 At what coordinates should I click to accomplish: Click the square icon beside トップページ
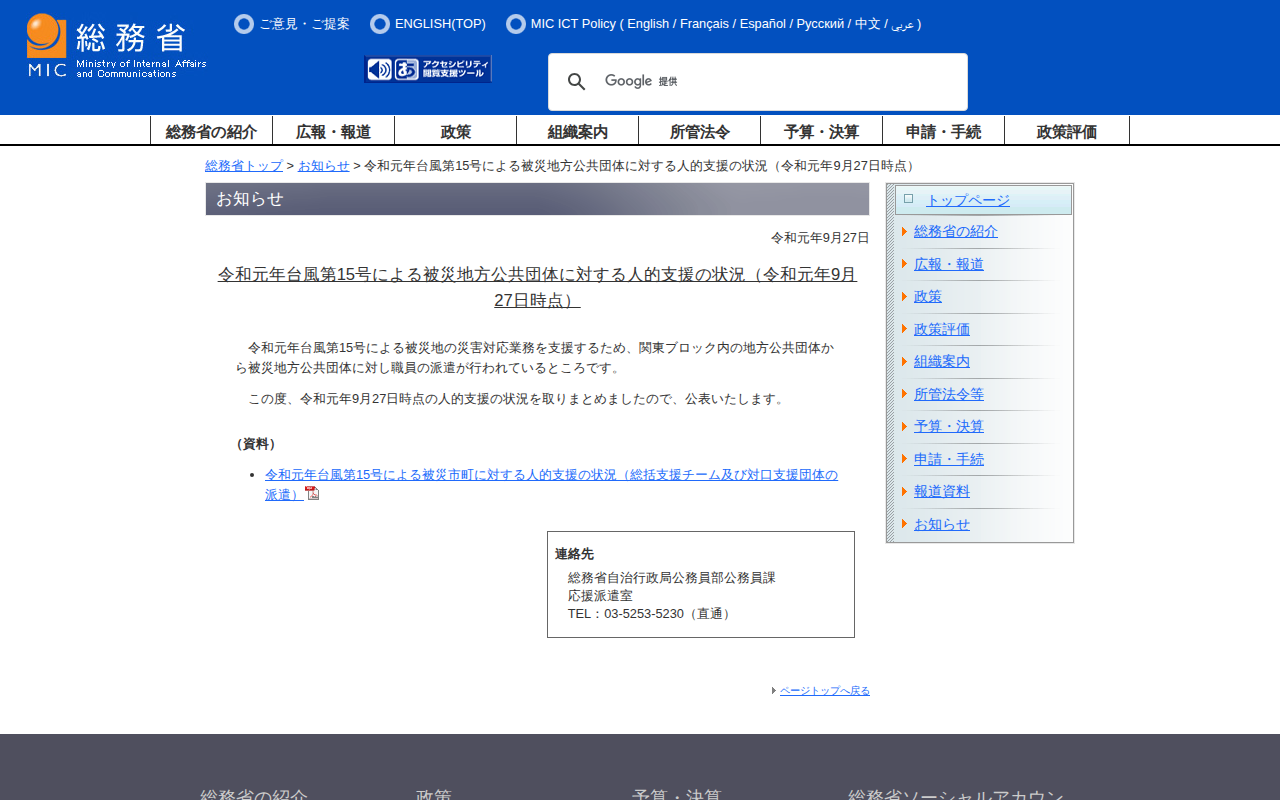click(x=908, y=199)
